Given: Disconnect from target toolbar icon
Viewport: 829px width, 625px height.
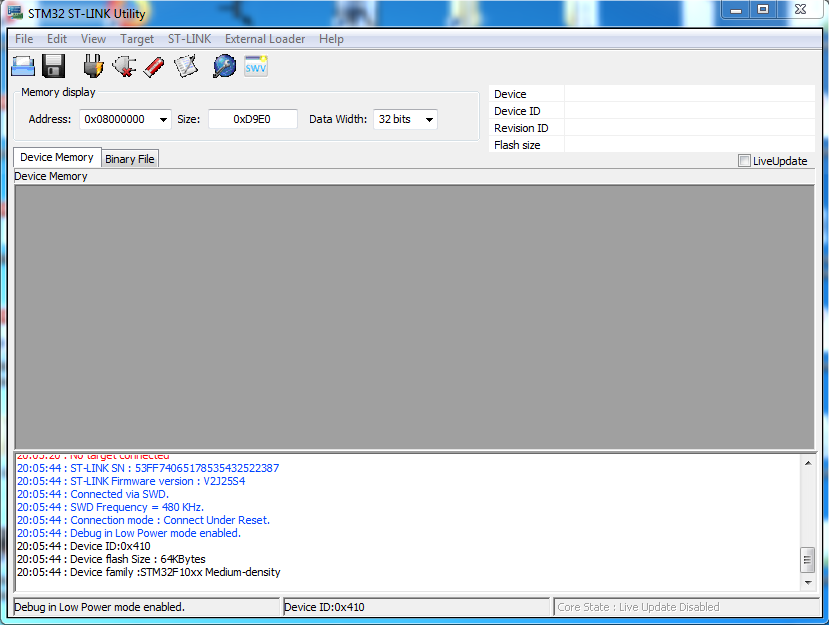Looking at the screenshot, I should point(124,67).
